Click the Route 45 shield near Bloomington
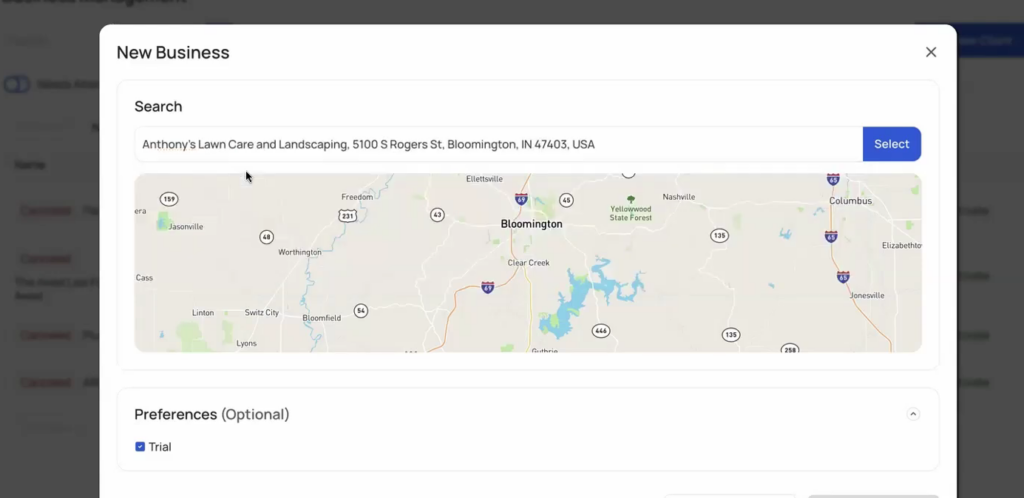The height and width of the screenshot is (498, 1024). tap(566, 200)
